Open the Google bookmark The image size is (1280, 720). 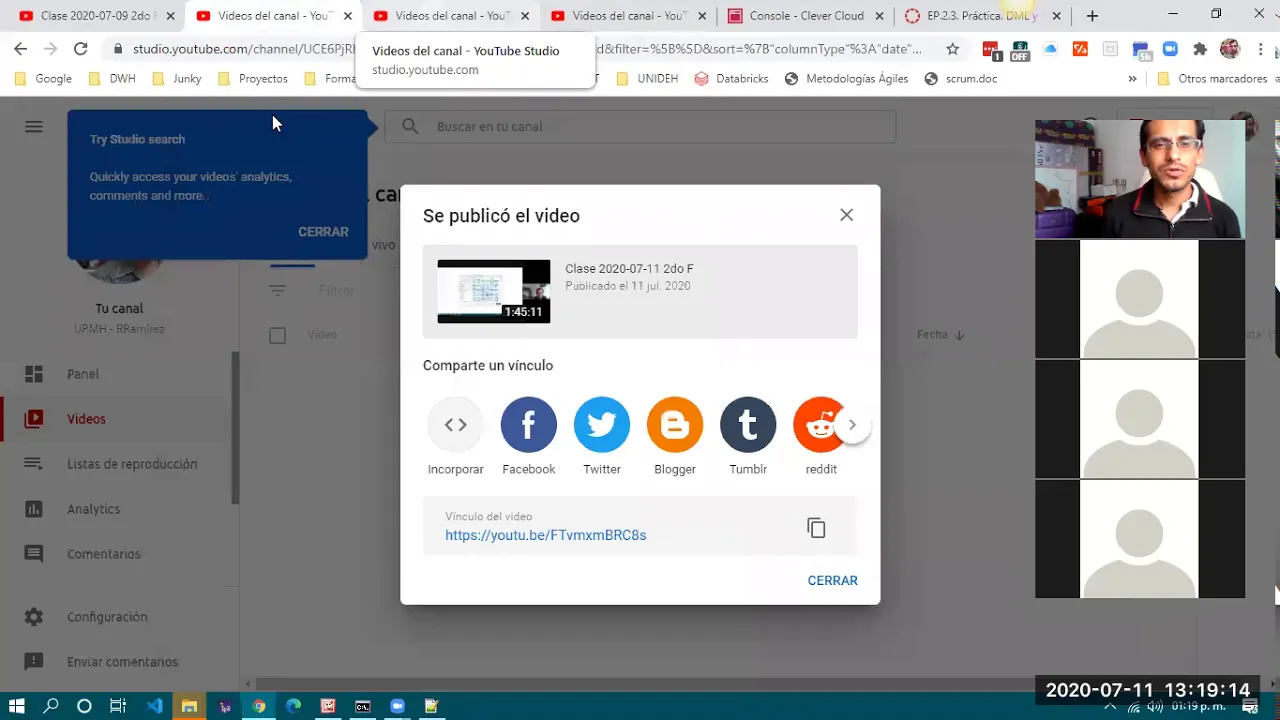(x=44, y=78)
